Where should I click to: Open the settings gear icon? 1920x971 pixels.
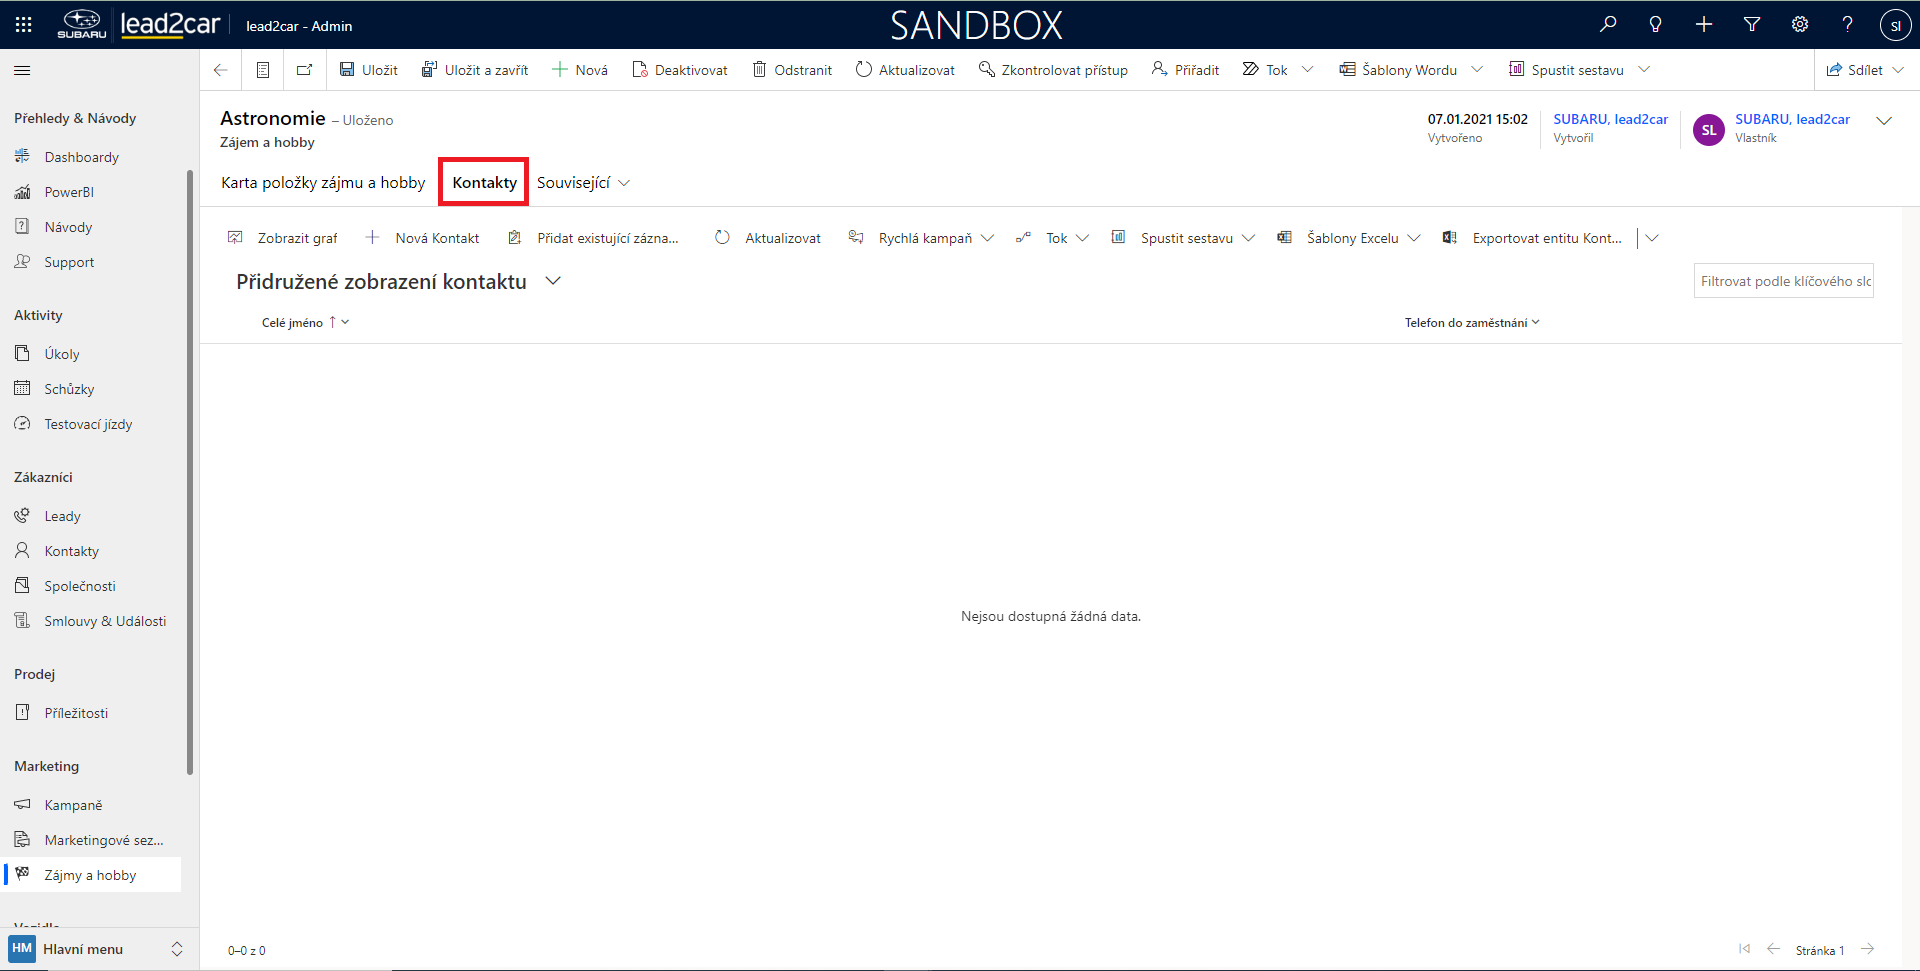pos(1800,25)
